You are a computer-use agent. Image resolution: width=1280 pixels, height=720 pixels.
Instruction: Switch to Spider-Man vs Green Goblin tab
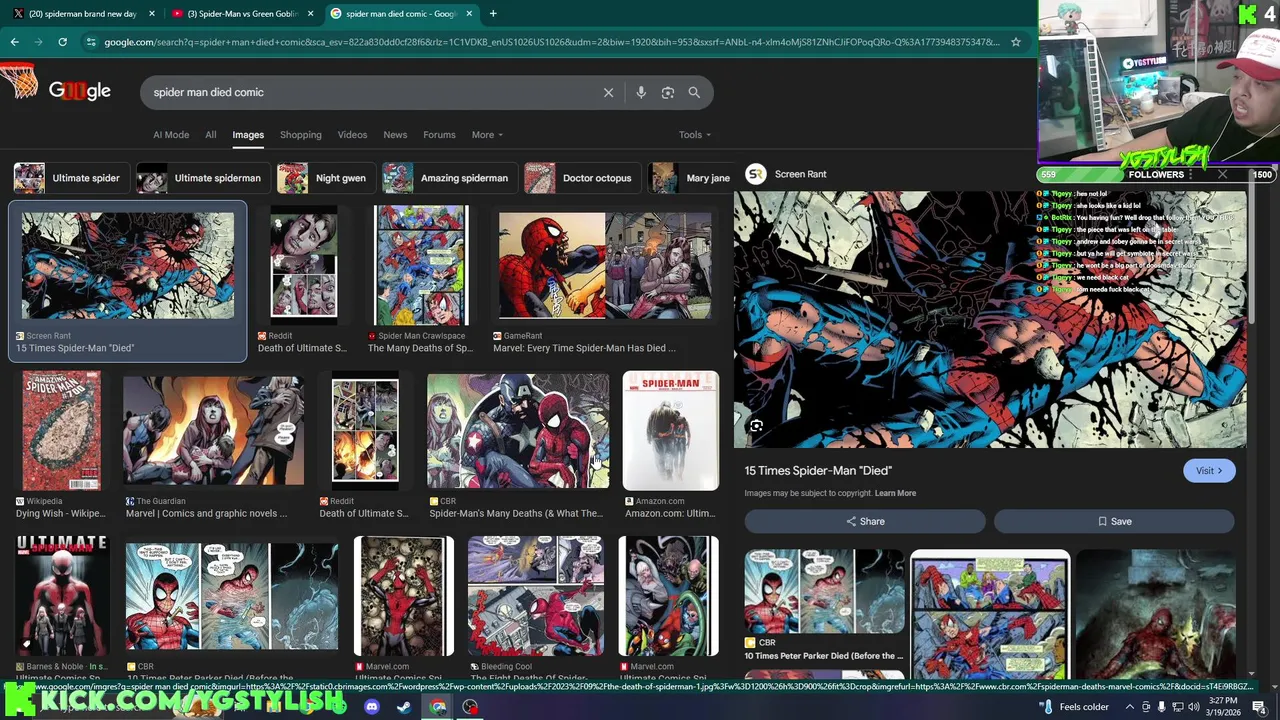pos(240,14)
